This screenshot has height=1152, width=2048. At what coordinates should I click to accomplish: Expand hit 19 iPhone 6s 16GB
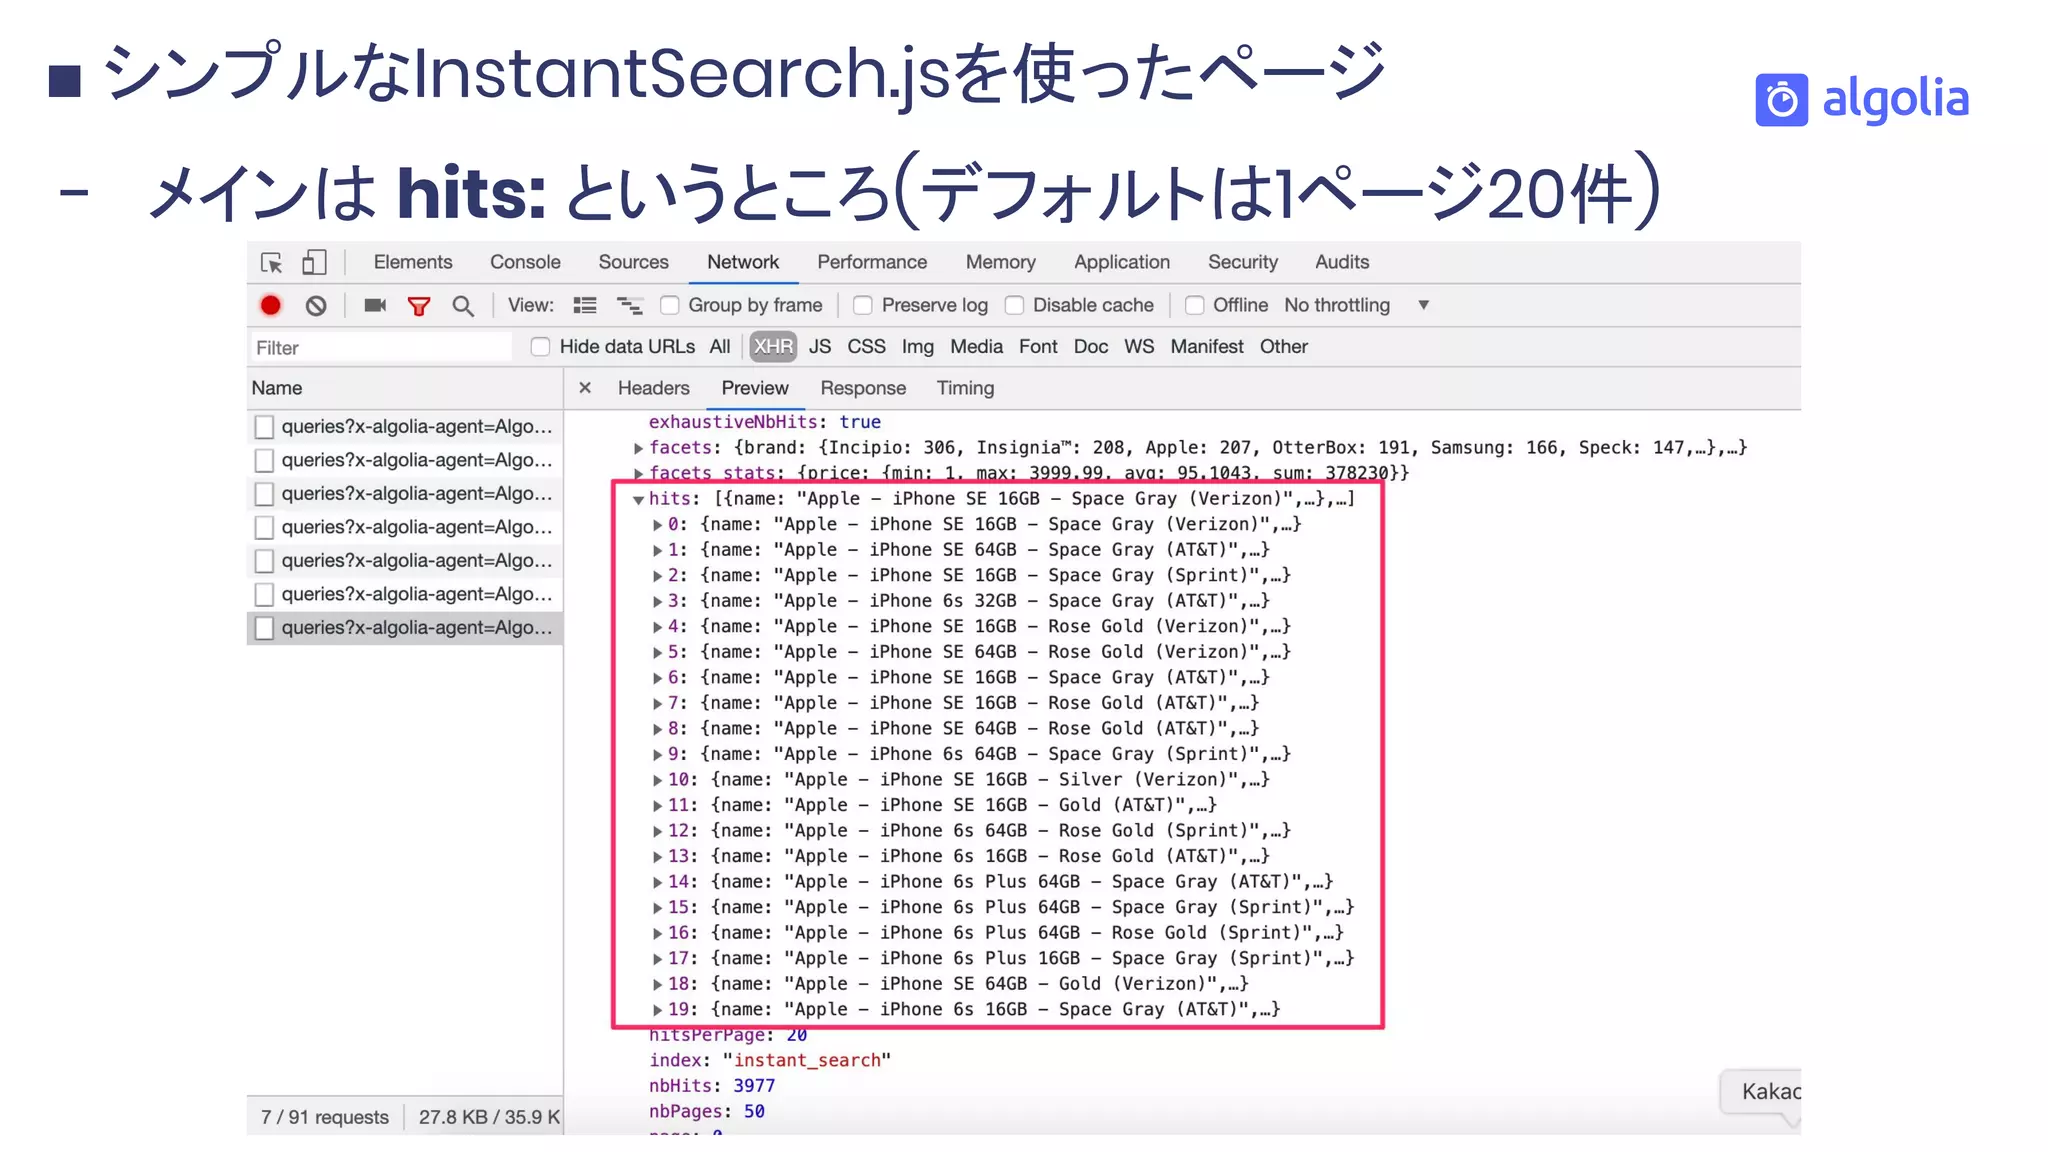657,1010
